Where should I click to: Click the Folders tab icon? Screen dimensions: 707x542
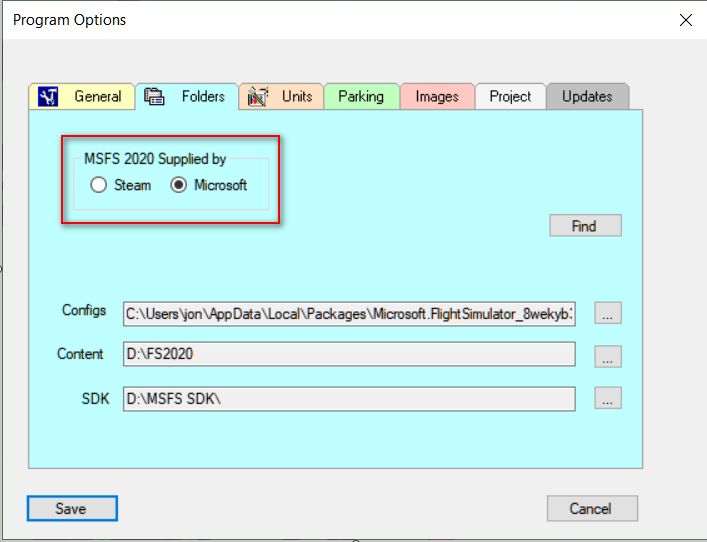click(154, 96)
